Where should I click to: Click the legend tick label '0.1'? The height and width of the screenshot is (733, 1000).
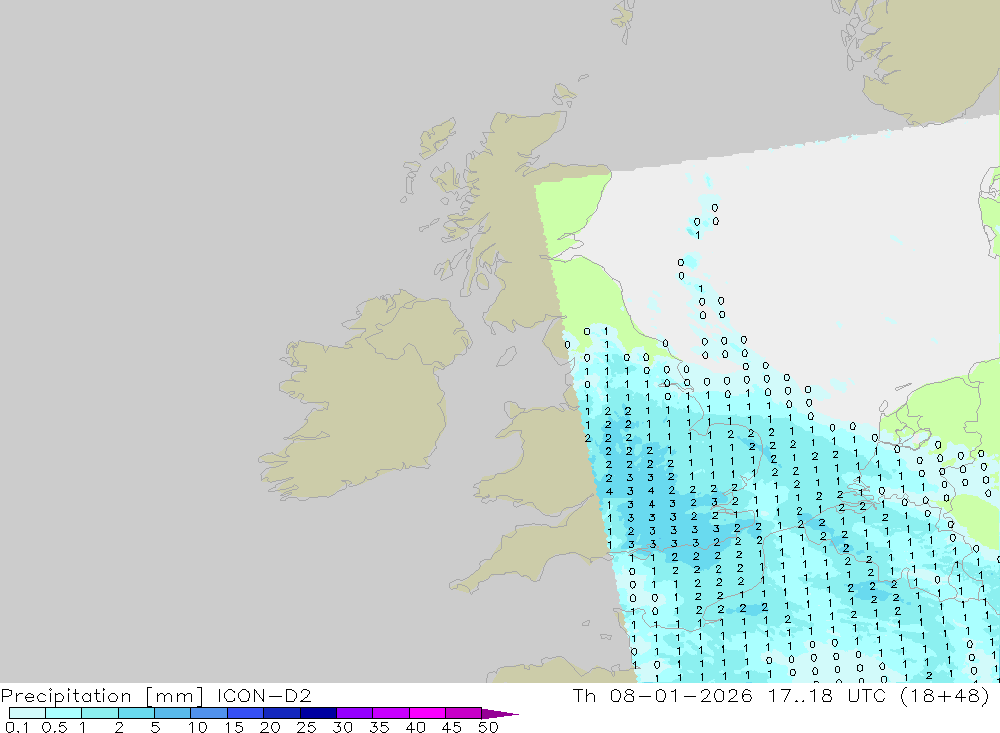click(x=17, y=727)
